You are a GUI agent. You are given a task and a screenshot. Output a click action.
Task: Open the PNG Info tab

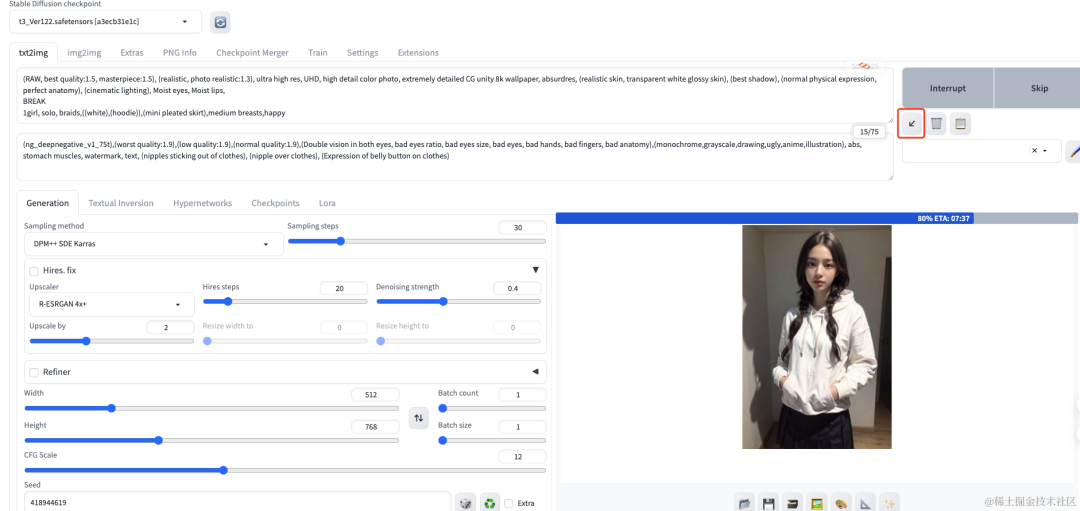point(180,52)
